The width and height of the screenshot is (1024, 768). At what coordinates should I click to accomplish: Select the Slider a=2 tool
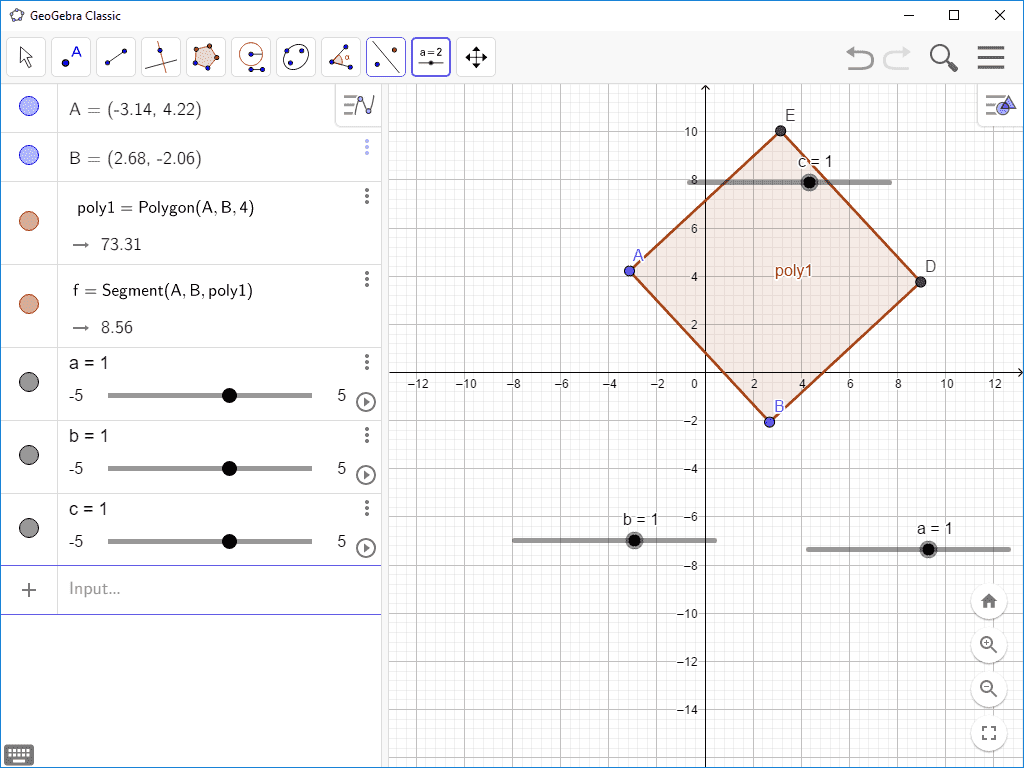[431, 57]
